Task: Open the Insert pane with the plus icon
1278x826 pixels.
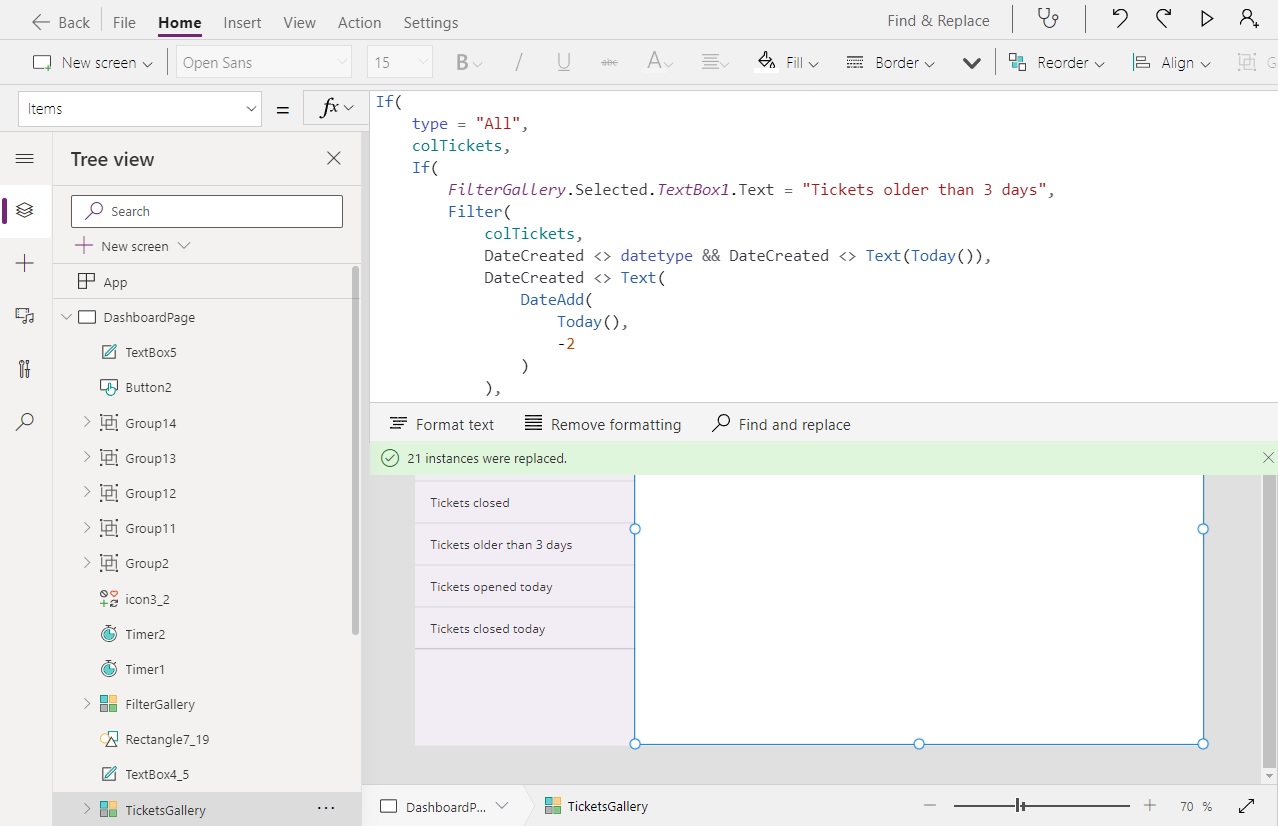Action: point(25,263)
